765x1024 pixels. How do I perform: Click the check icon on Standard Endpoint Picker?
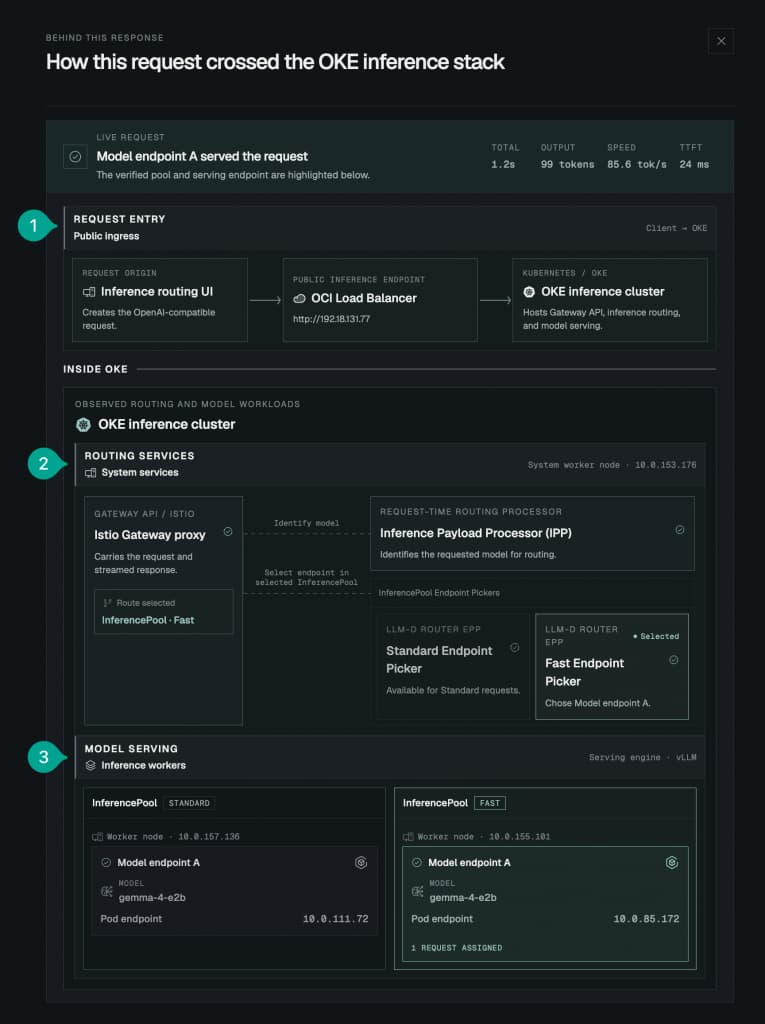click(x=515, y=648)
